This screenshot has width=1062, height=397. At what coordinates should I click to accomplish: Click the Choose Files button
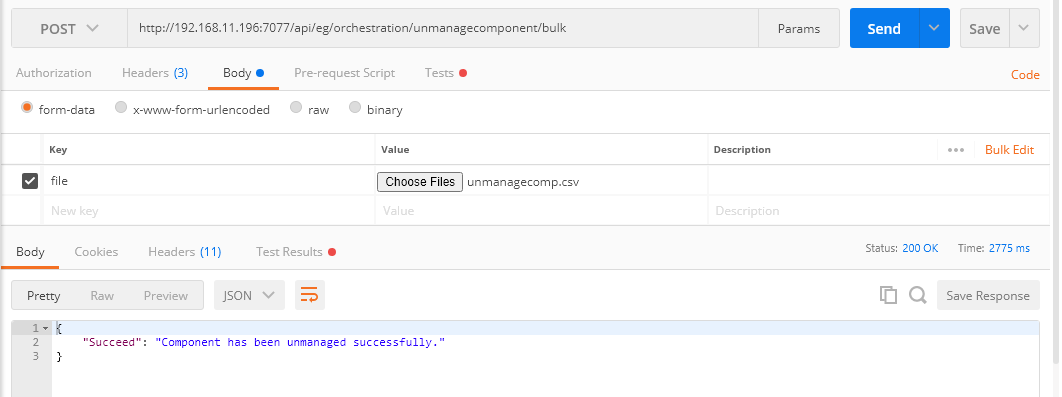pyautogui.click(x=420, y=182)
